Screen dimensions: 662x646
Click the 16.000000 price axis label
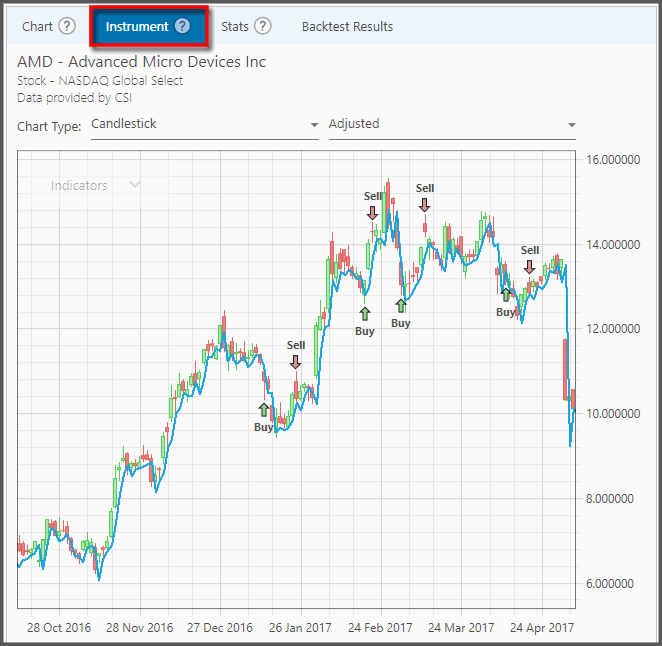pos(613,160)
